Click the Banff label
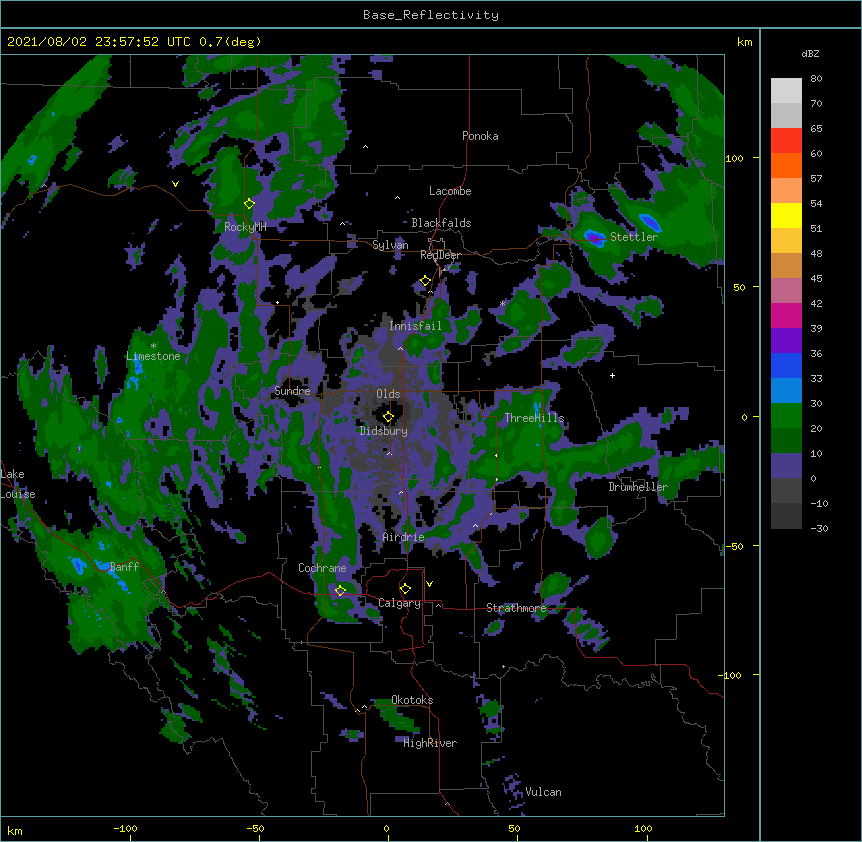 pyautogui.click(x=124, y=567)
